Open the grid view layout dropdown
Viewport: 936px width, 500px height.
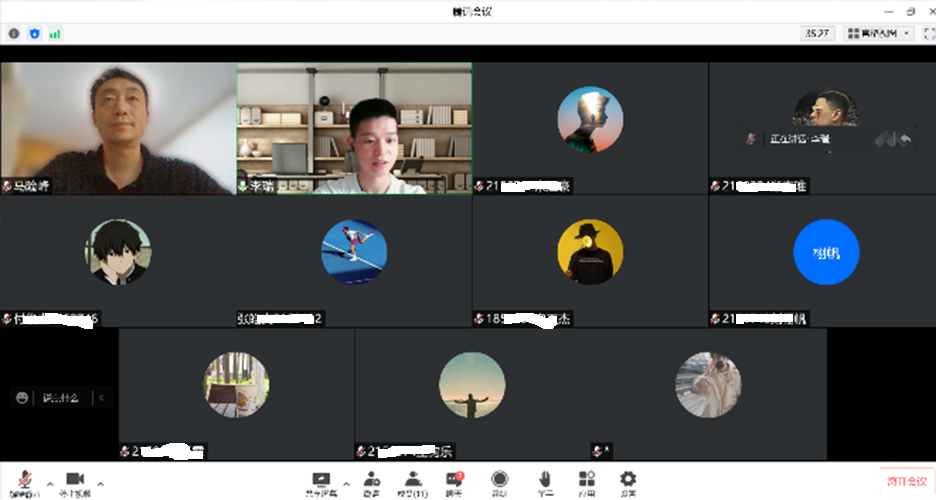[x=879, y=33]
